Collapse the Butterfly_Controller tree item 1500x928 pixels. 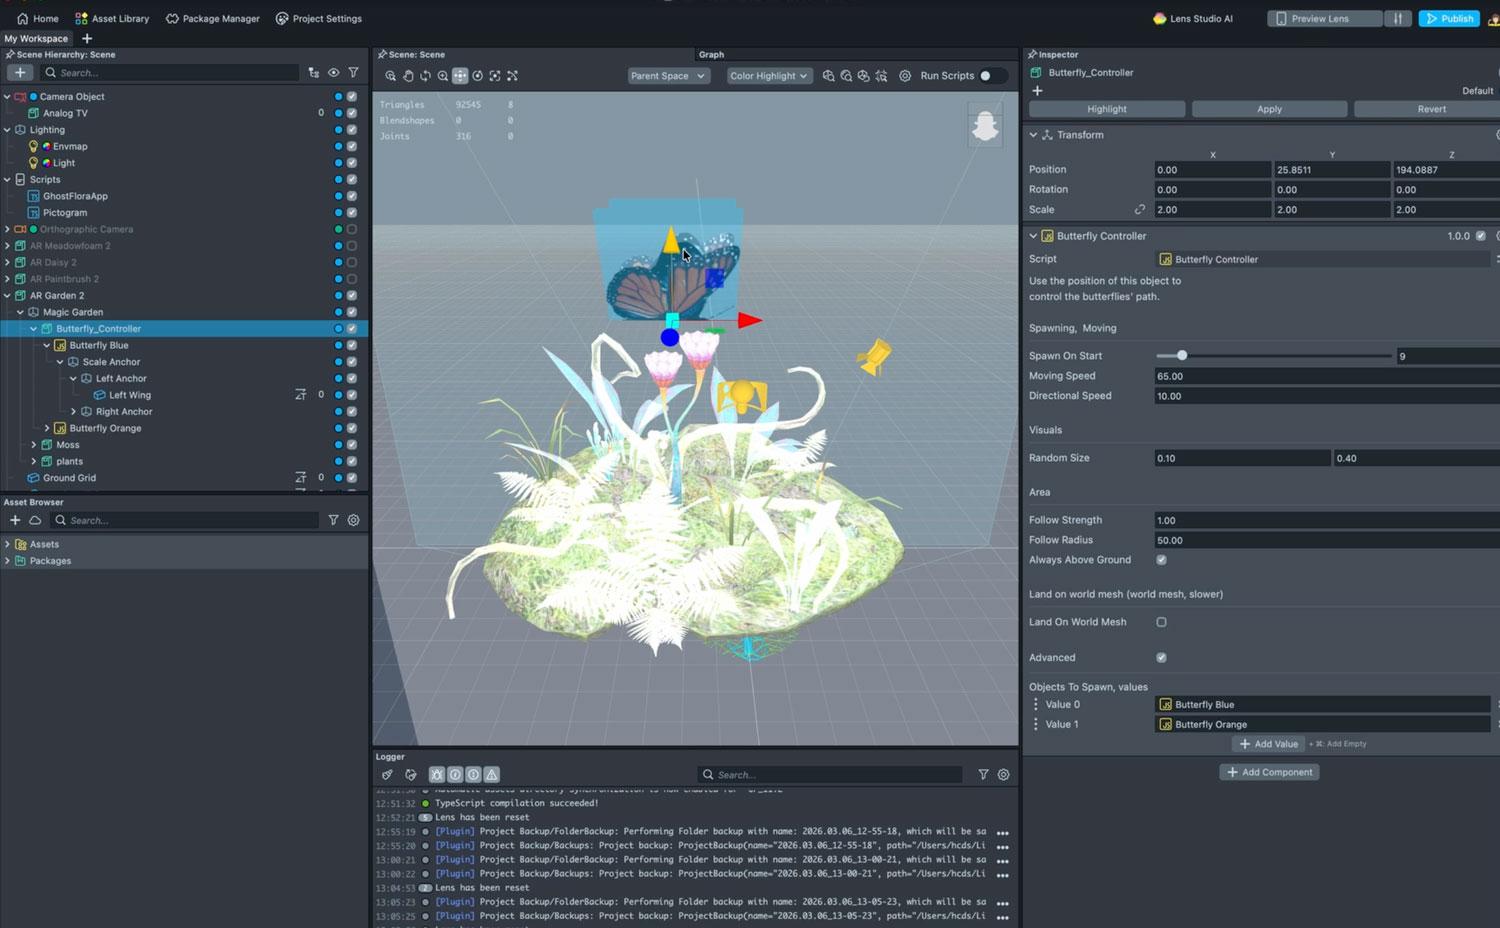(33, 328)
